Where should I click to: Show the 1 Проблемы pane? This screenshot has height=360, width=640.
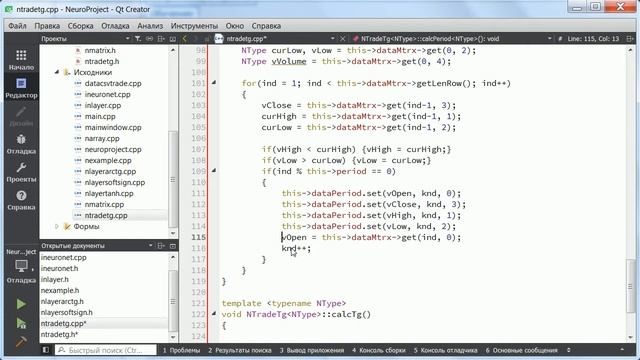pyautogui.click(x=181, y=350)
